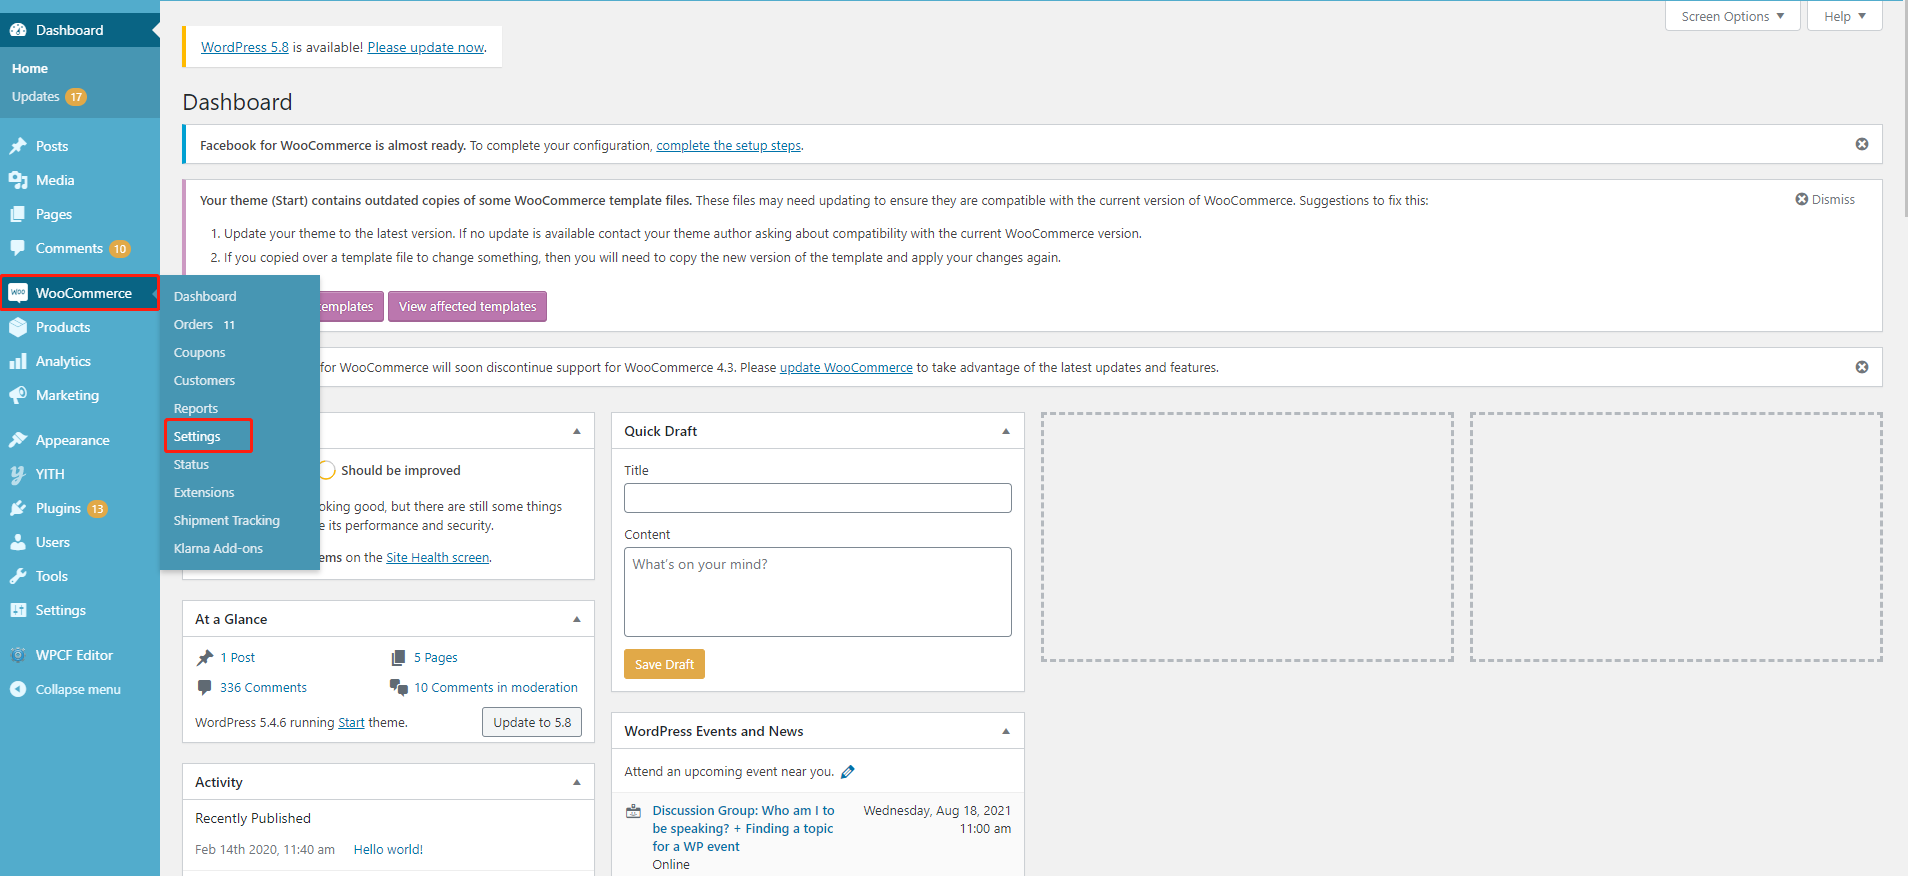Click the Plugins plug icon
The image size is (1908, 876).
pyautogui.click(x=18, y=508)
